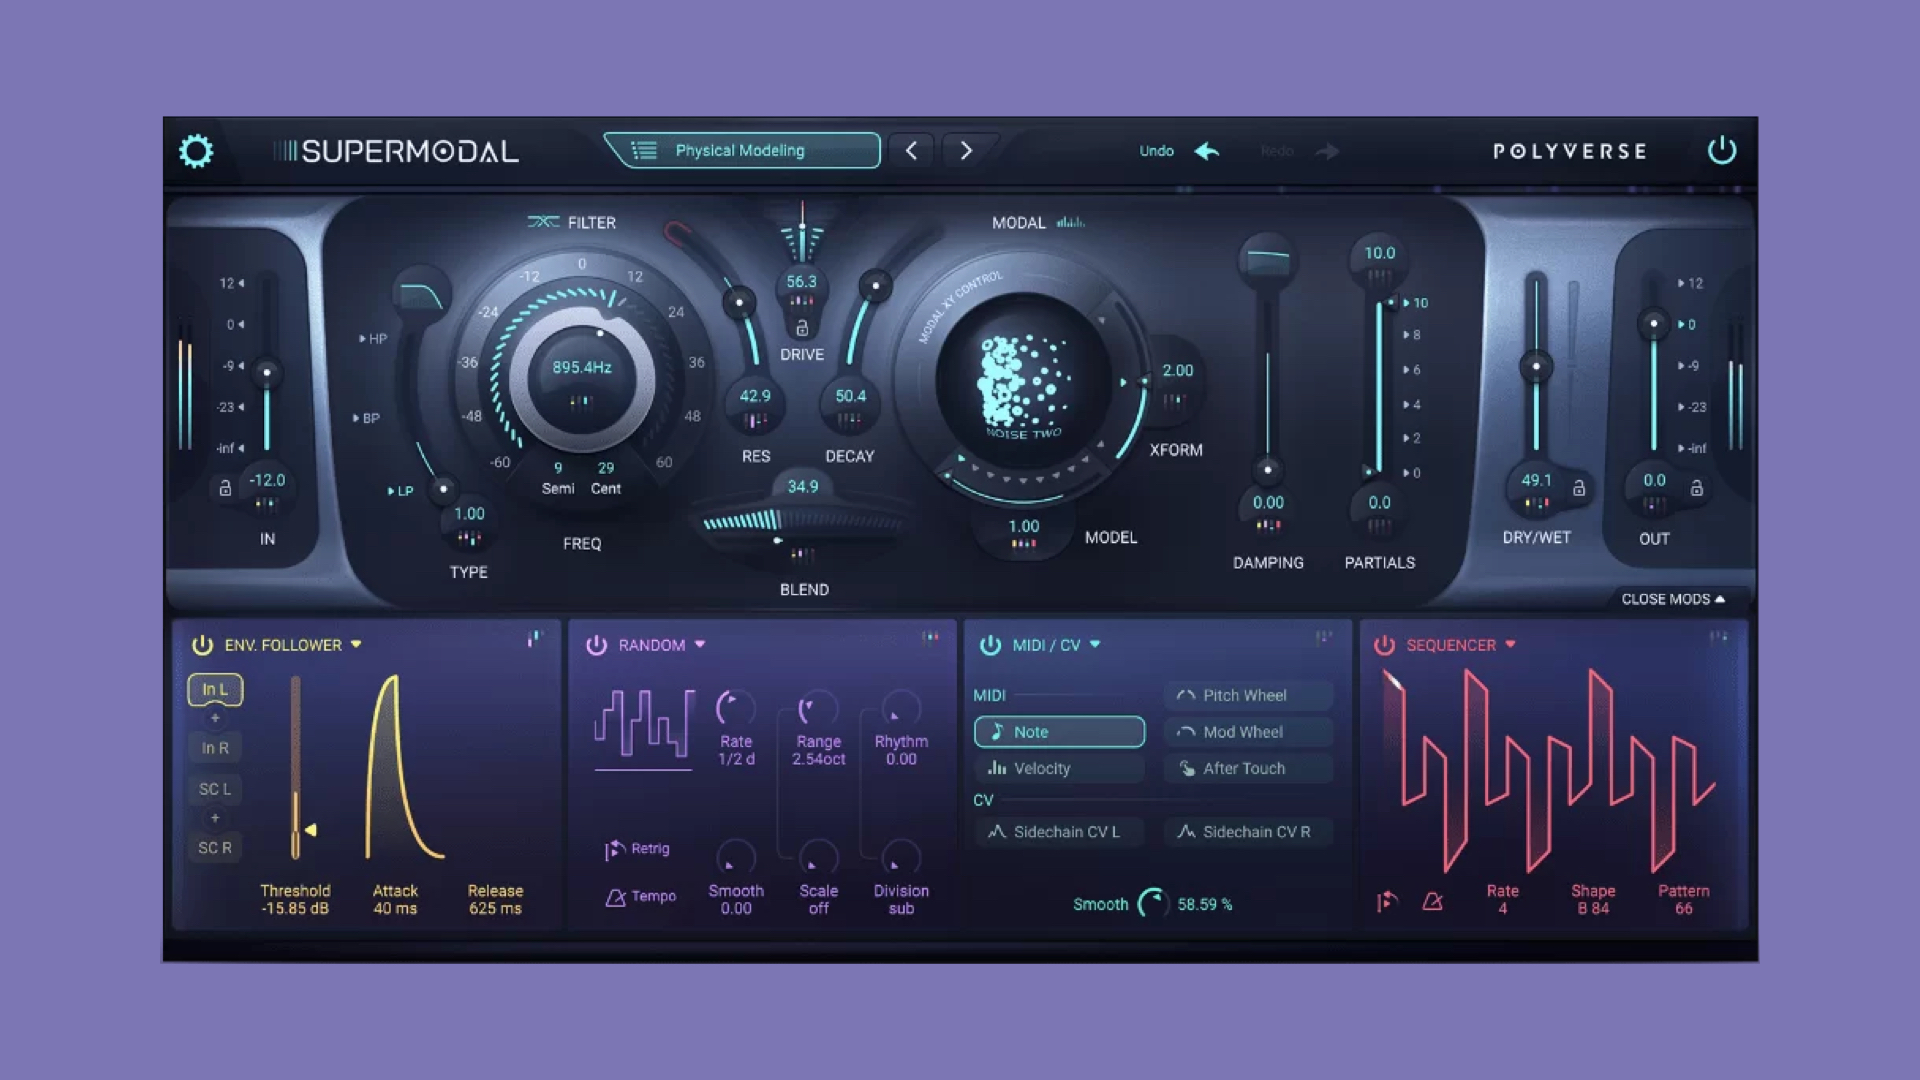This screenshot has width=1920, height=1080.
Task: Toggle the Sequencer power button
Action: pos(1384,645)
